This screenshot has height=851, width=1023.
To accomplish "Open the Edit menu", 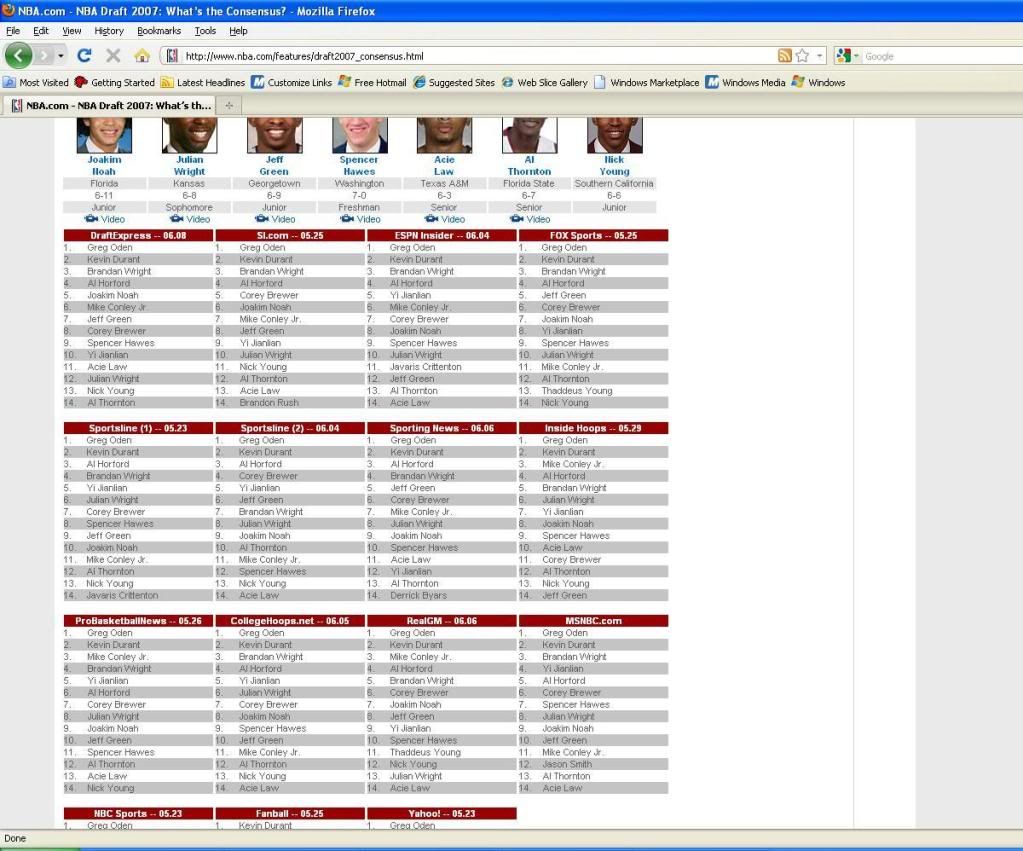I will (x=40, y=31).
